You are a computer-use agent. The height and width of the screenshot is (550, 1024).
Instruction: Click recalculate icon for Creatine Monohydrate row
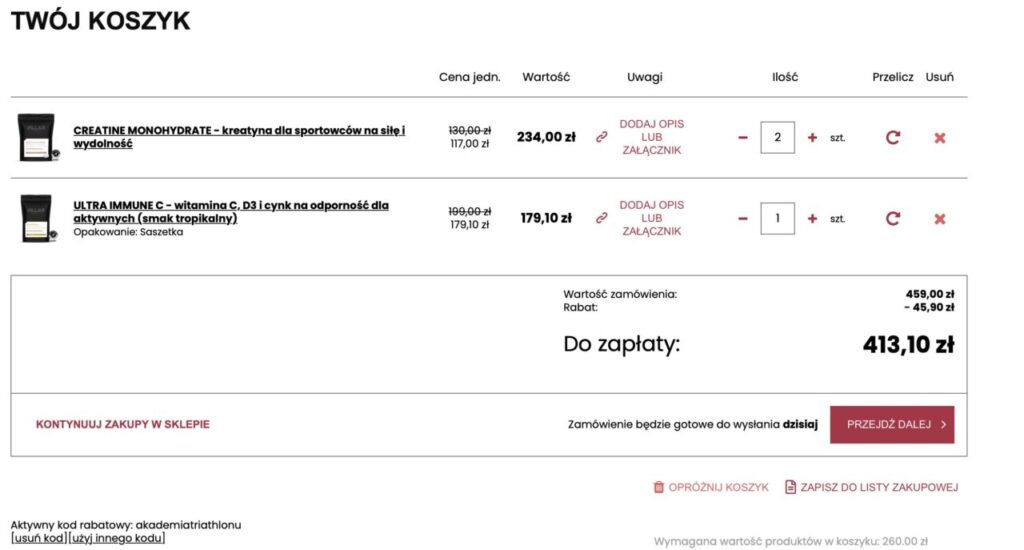[x=893, y=137]
